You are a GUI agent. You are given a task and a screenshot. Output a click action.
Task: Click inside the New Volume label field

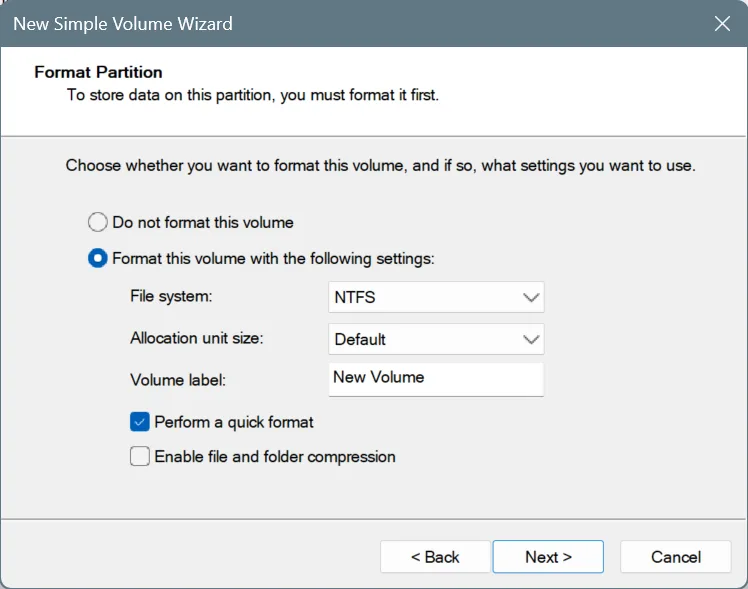pyautogui.click(x=436, y=380)
